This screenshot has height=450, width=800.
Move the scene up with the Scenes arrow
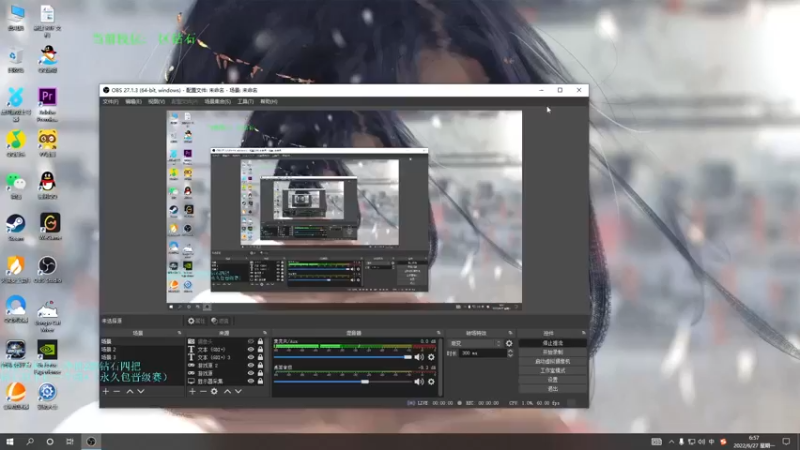130,391
